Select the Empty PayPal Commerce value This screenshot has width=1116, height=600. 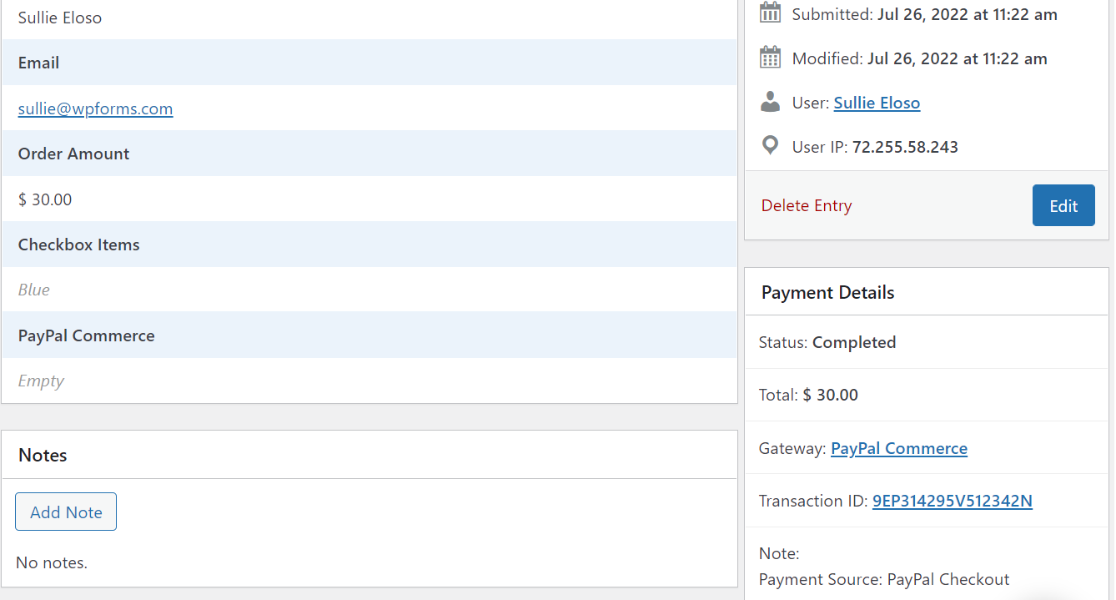pyautogui.click(x=41, y=381)
